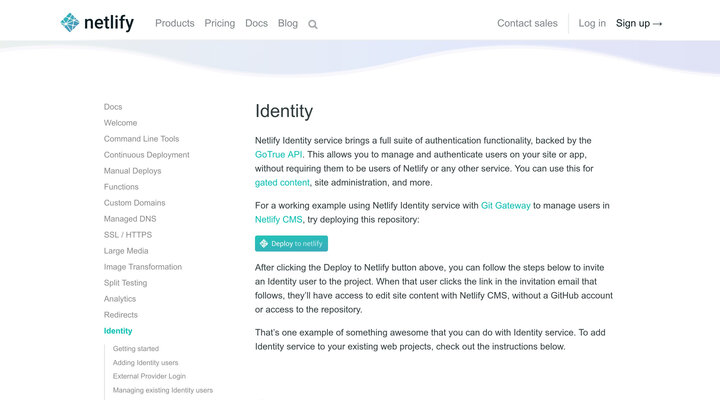
Task: Open Docs in top navigation
Action: [x=256, y=23]
